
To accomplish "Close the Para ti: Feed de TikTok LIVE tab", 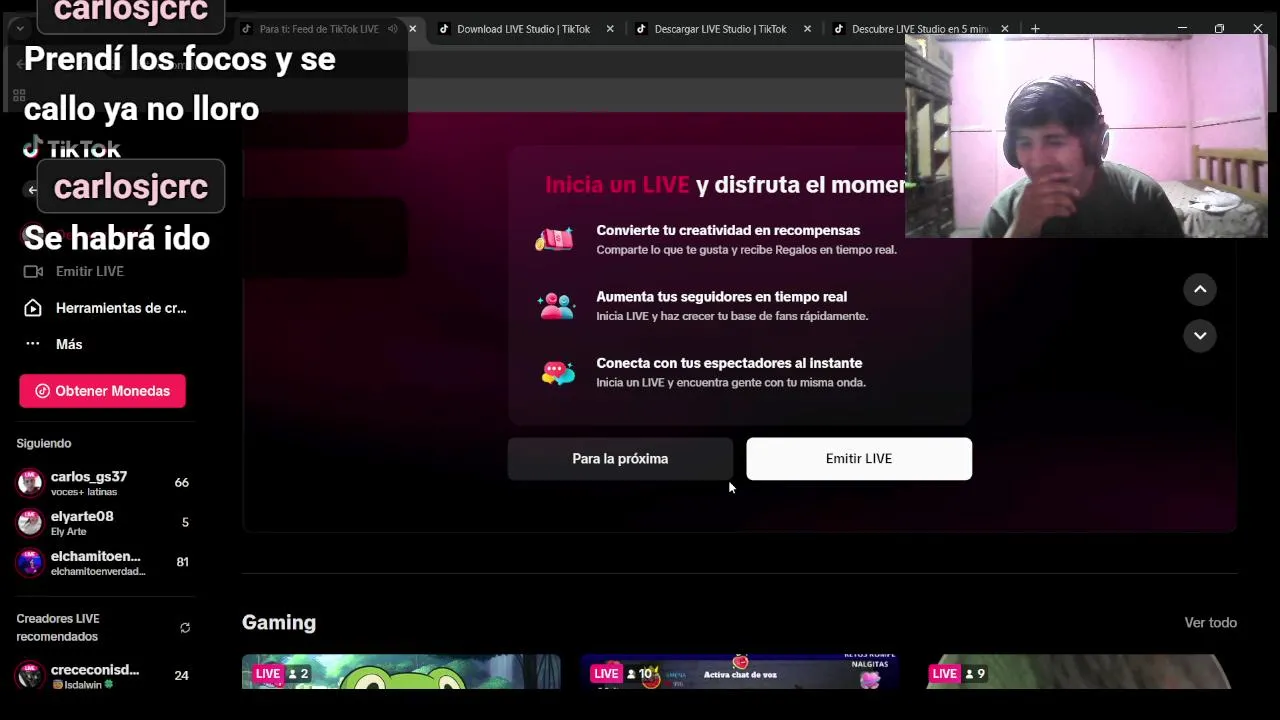I will pyautogui.click(x=412, y=29).
